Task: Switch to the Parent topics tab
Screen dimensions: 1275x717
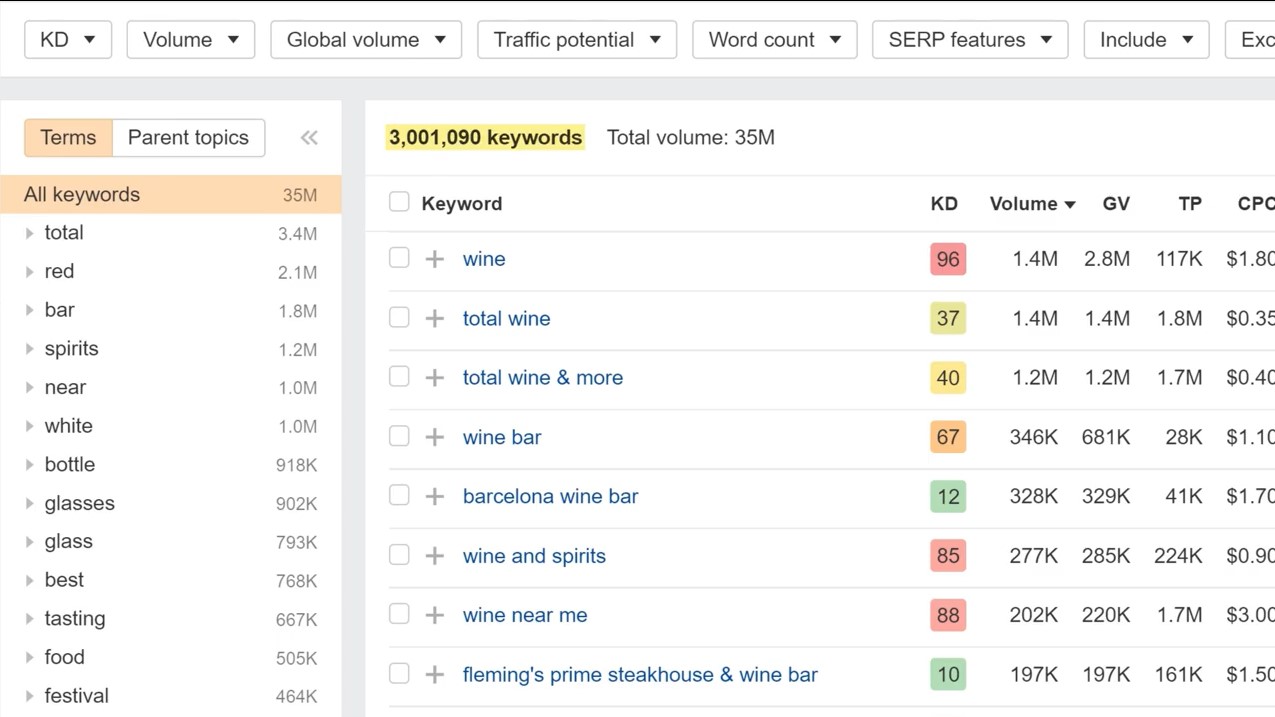Action: [x=188, y=138]
